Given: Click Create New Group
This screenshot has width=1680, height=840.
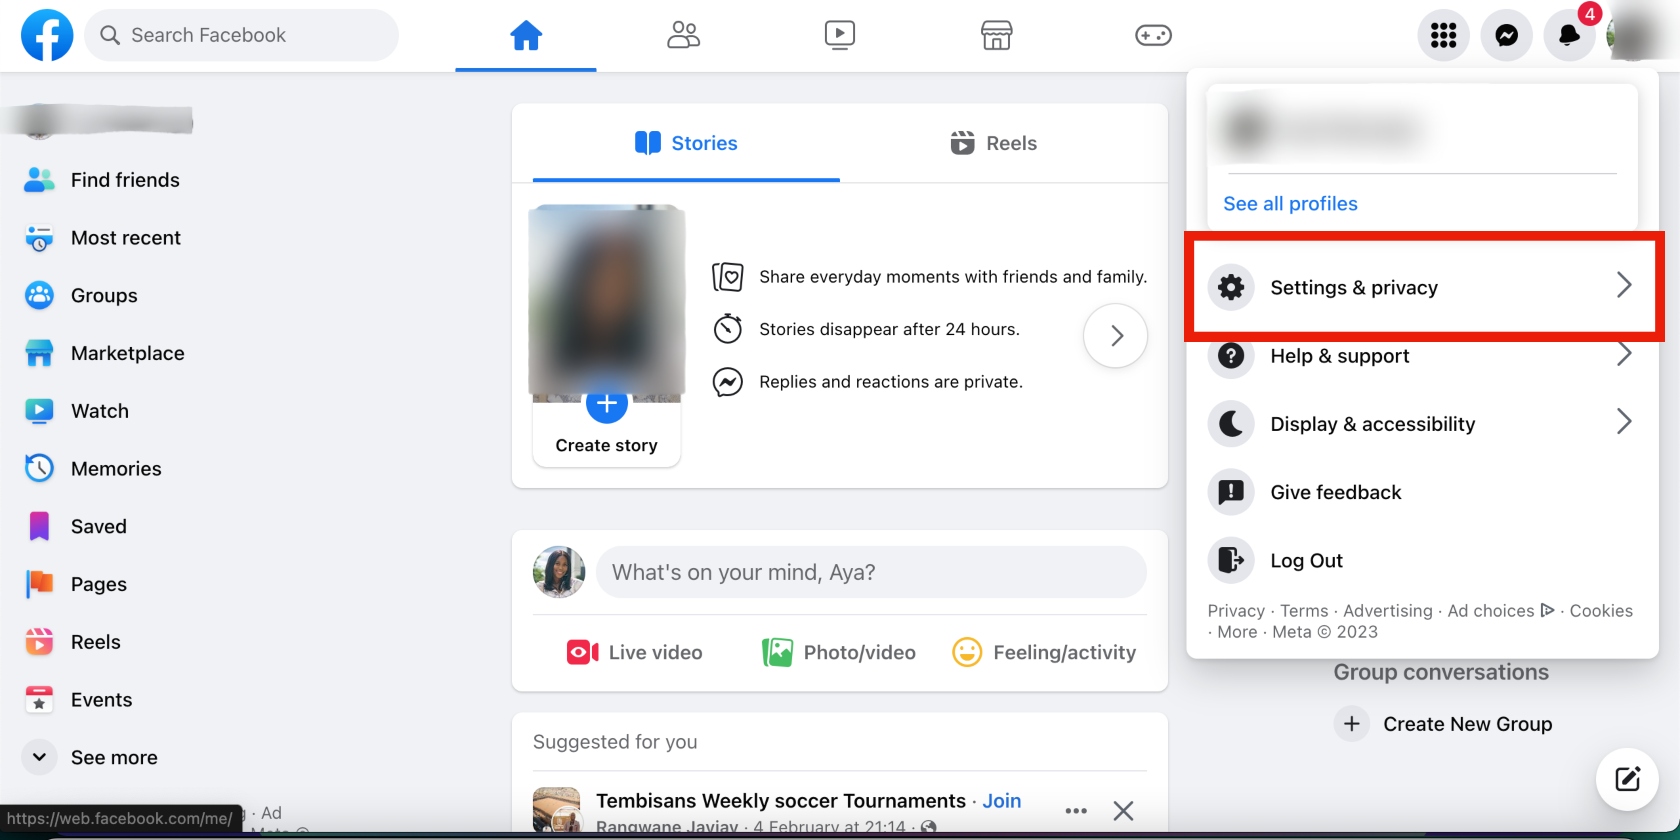Looking at the screenshot, I should pos(1444,724).
